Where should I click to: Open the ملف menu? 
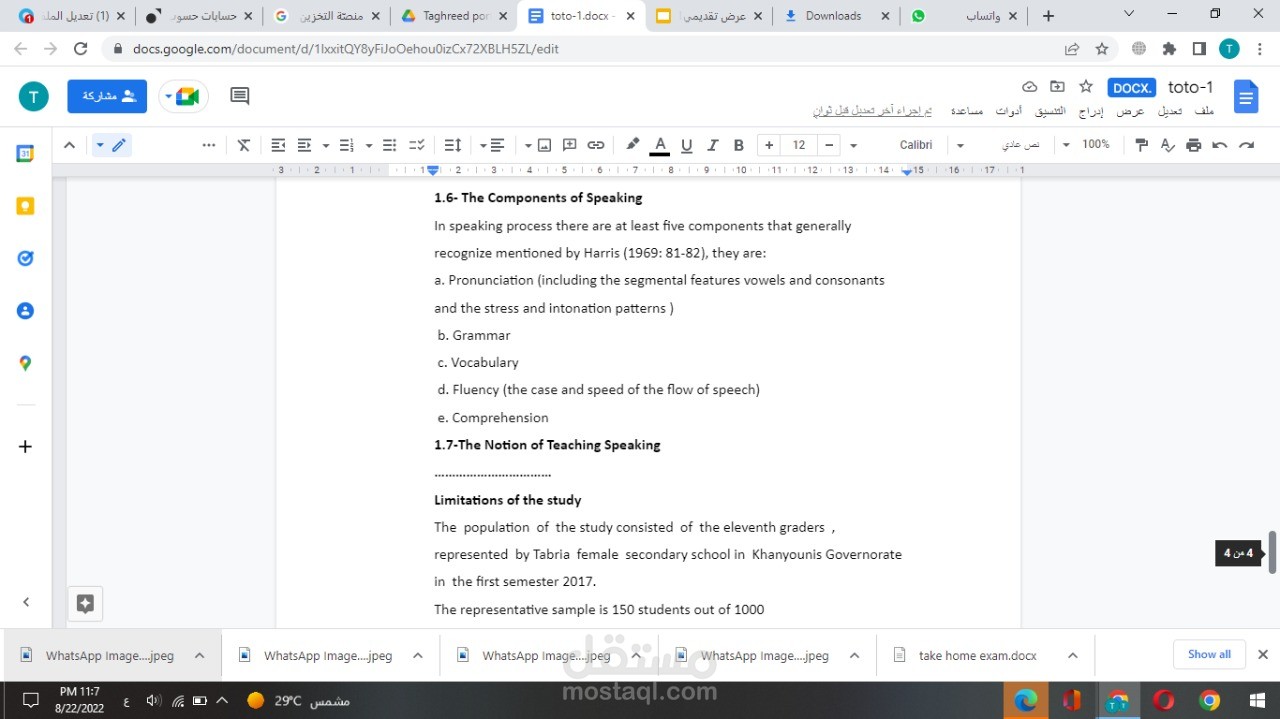tap(1204, 111)
